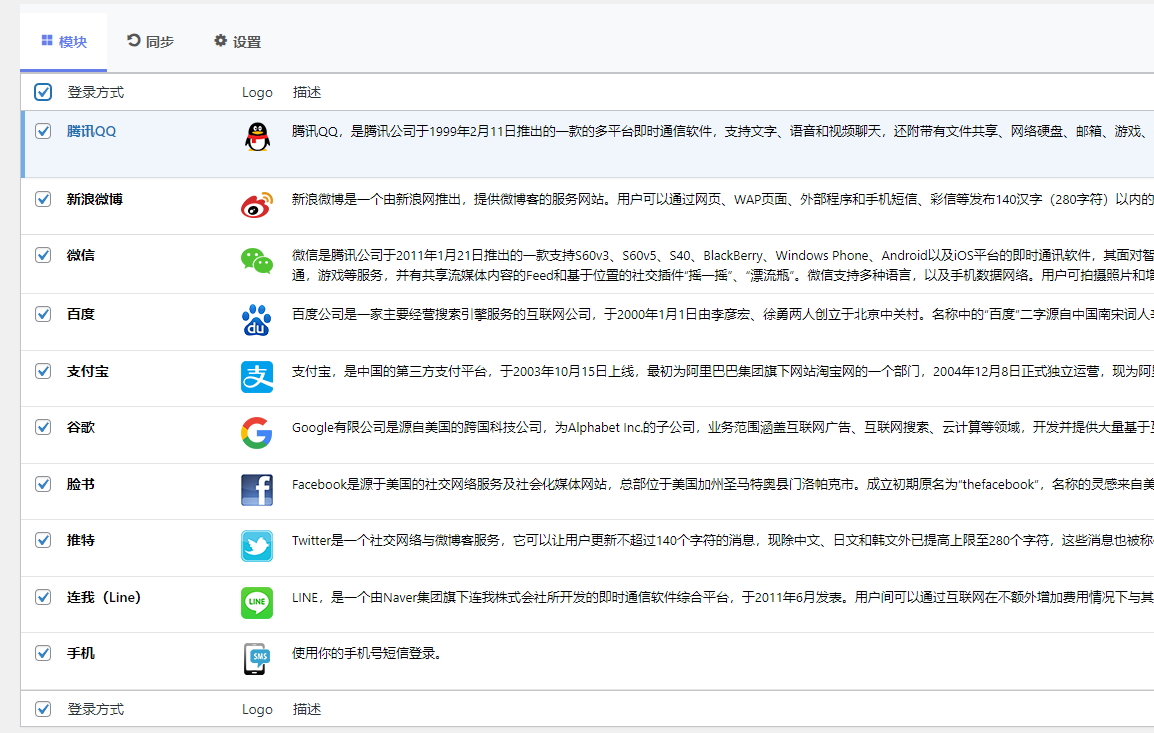Click the green LINE logo icon
1154x733 pixels.
(x=257, y=603)
